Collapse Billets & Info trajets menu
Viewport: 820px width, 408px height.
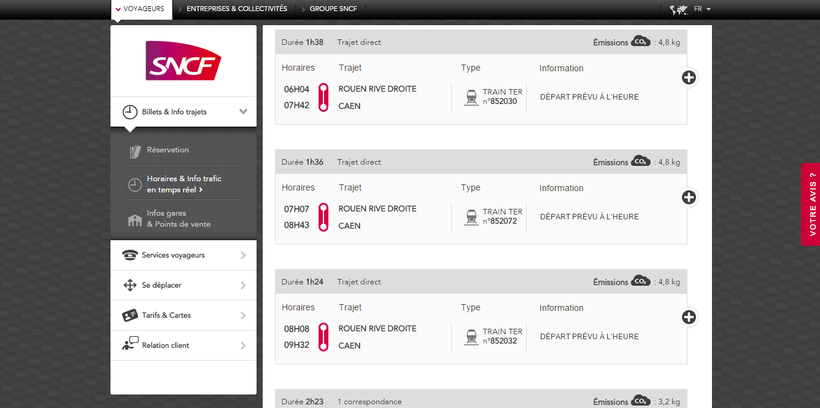[243, 112]
